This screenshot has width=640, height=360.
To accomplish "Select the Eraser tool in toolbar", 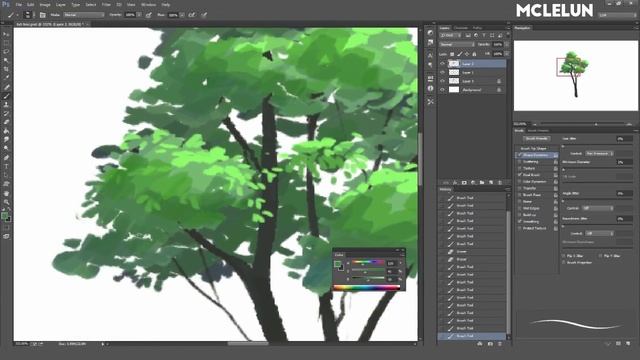I will point(6,122).
